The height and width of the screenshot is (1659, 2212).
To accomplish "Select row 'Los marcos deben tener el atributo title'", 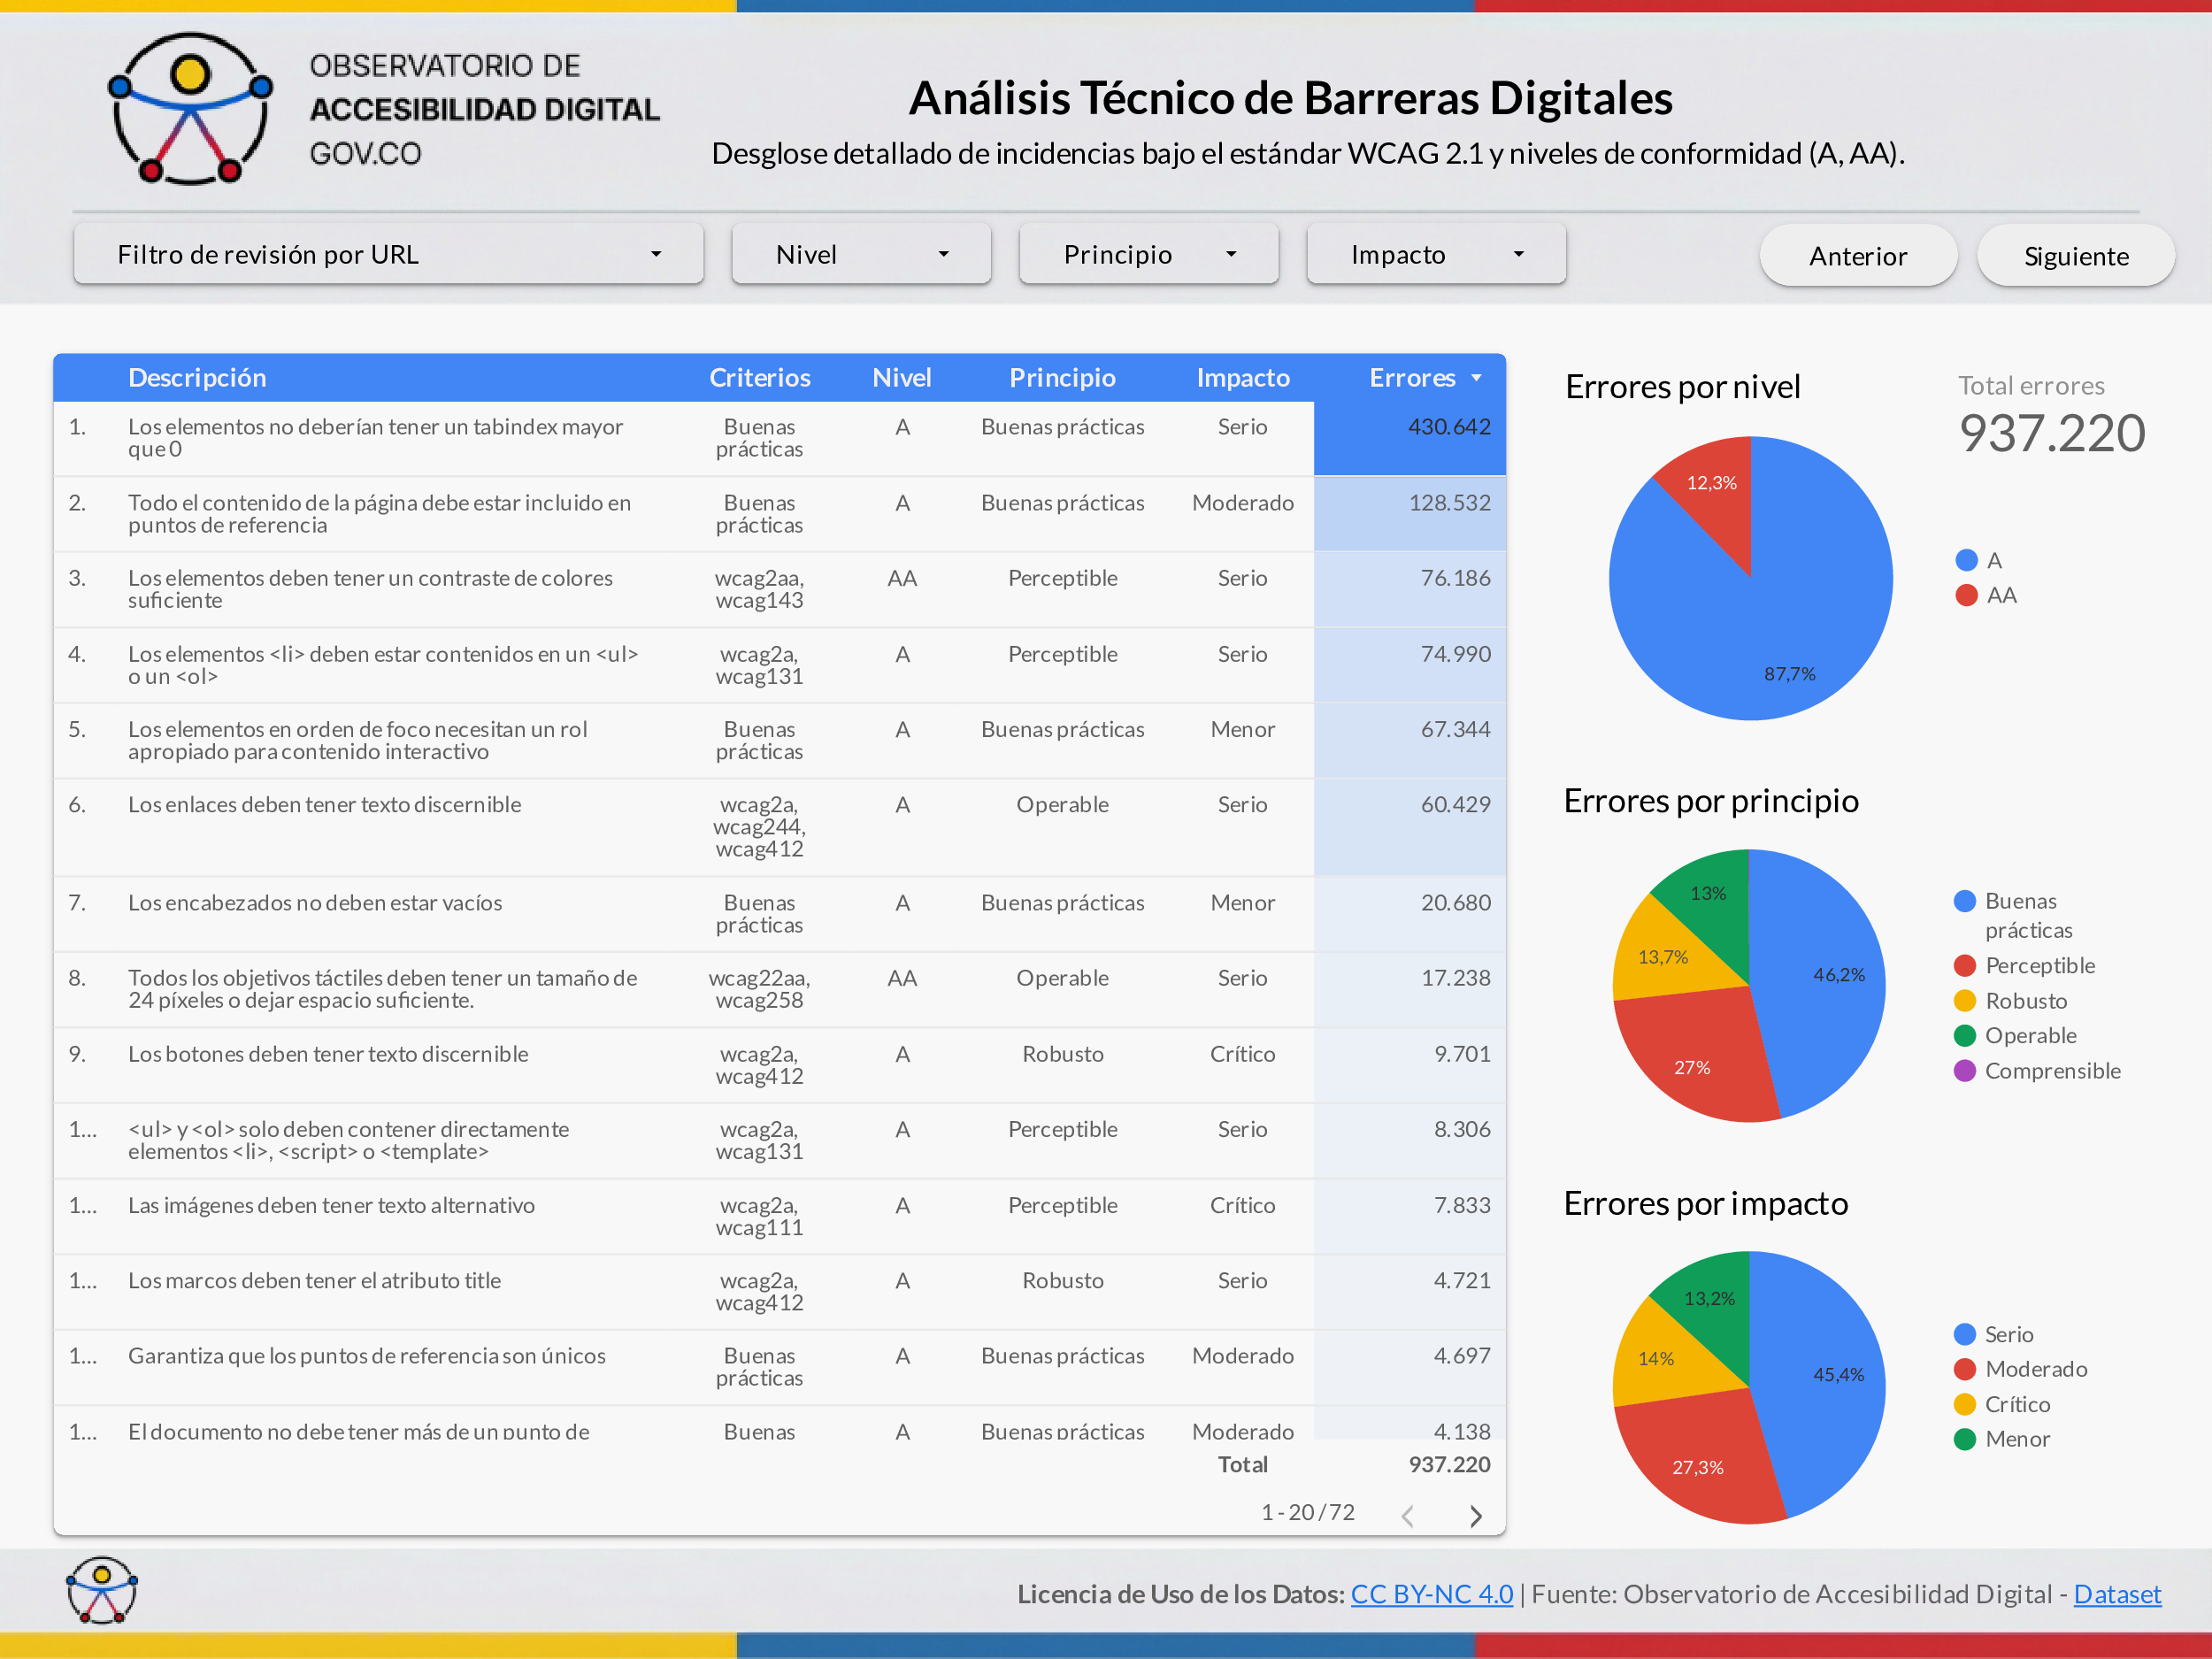I will (780, 1292).
